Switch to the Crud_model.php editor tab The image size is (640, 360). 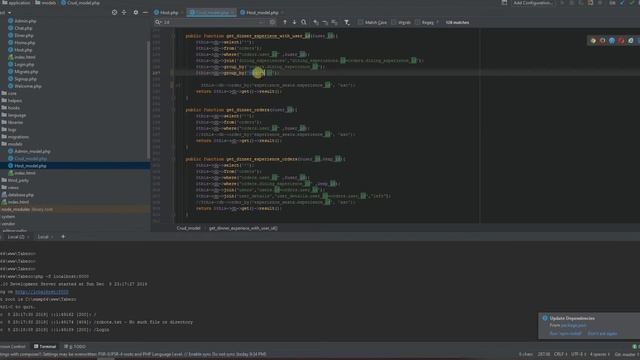(211, 13)
